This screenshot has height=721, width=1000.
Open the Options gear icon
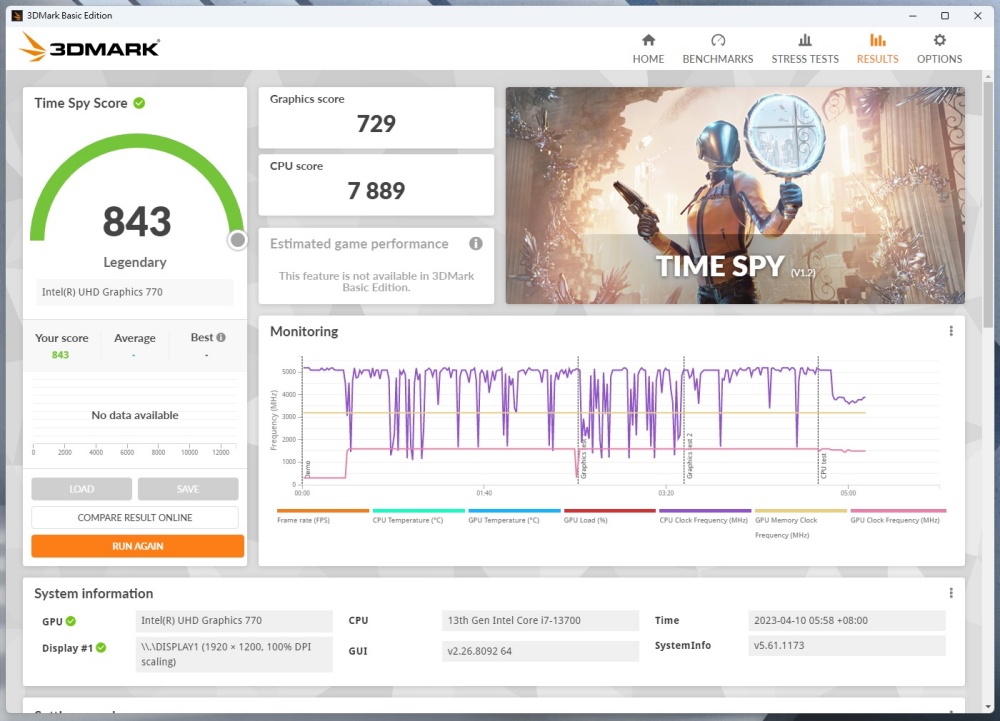click(x=939, y=40)
